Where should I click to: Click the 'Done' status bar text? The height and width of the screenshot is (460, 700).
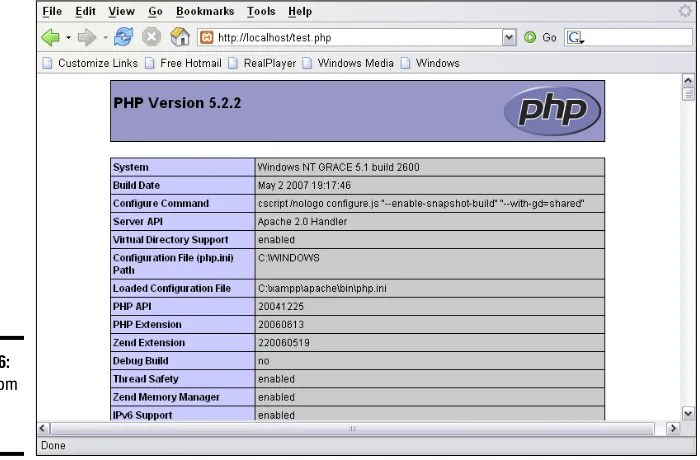pyautogui.click(x=53, y=446)
